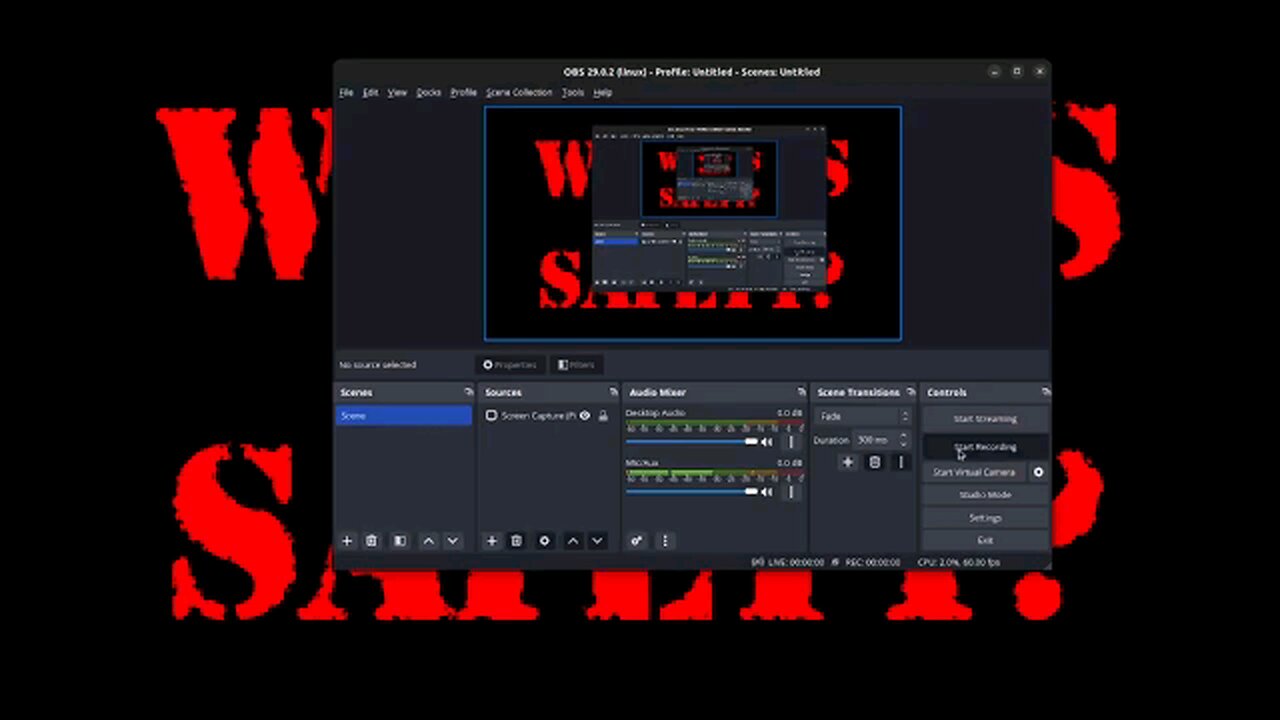The width and height of the screenshot is (1280, 720).
Task: Click the Start Recording button
Action: tap(985, 447)
